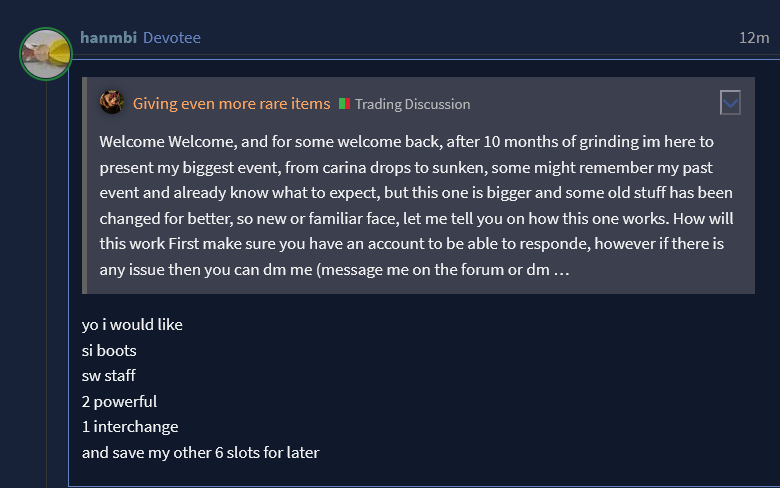Click the "1 interchange" line in the post

click(x=130, y=426)
